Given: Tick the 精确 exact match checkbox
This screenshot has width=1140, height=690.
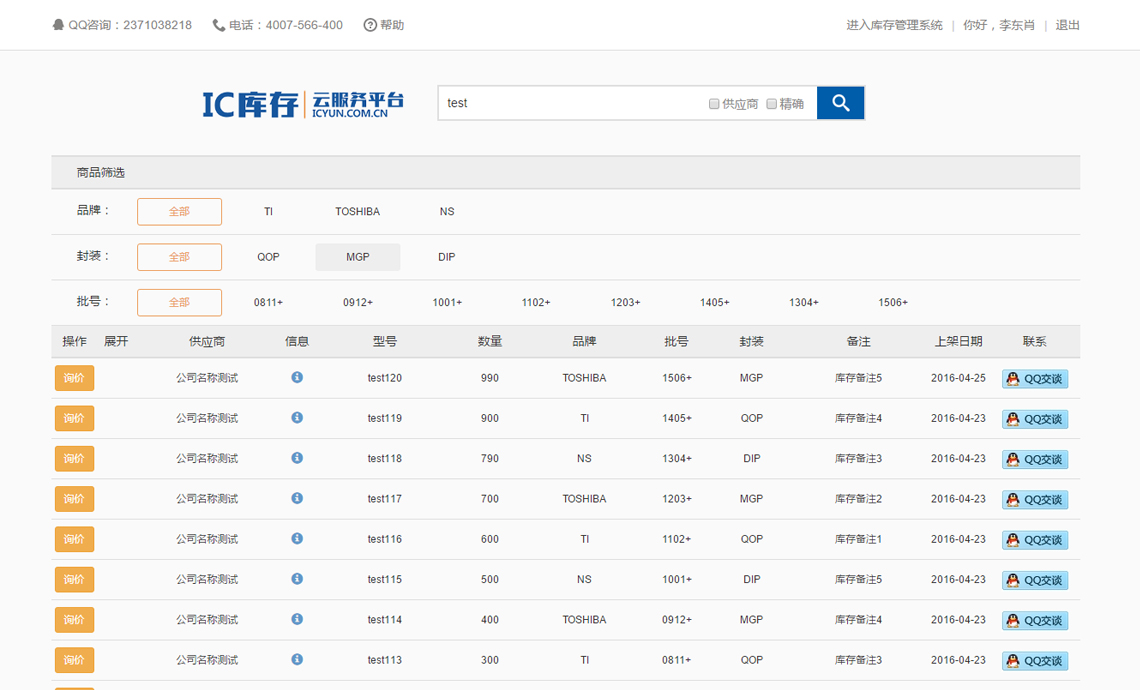Looking at the screenshot, I should [x=771, y=104].
